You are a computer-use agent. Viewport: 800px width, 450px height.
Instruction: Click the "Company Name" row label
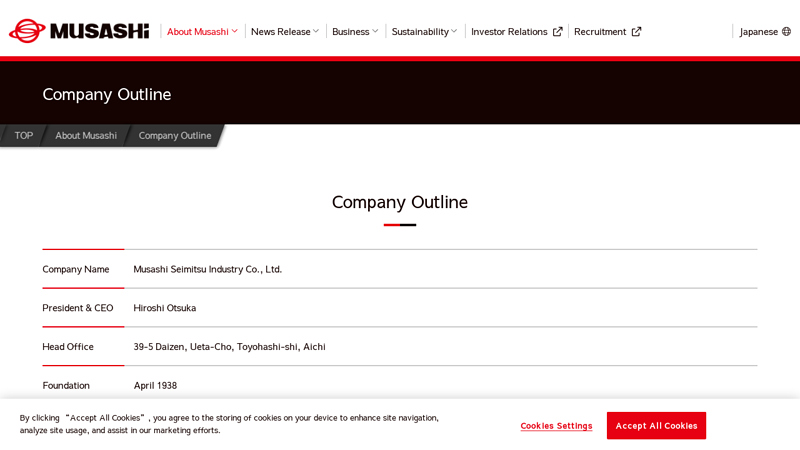click(76, 269)
